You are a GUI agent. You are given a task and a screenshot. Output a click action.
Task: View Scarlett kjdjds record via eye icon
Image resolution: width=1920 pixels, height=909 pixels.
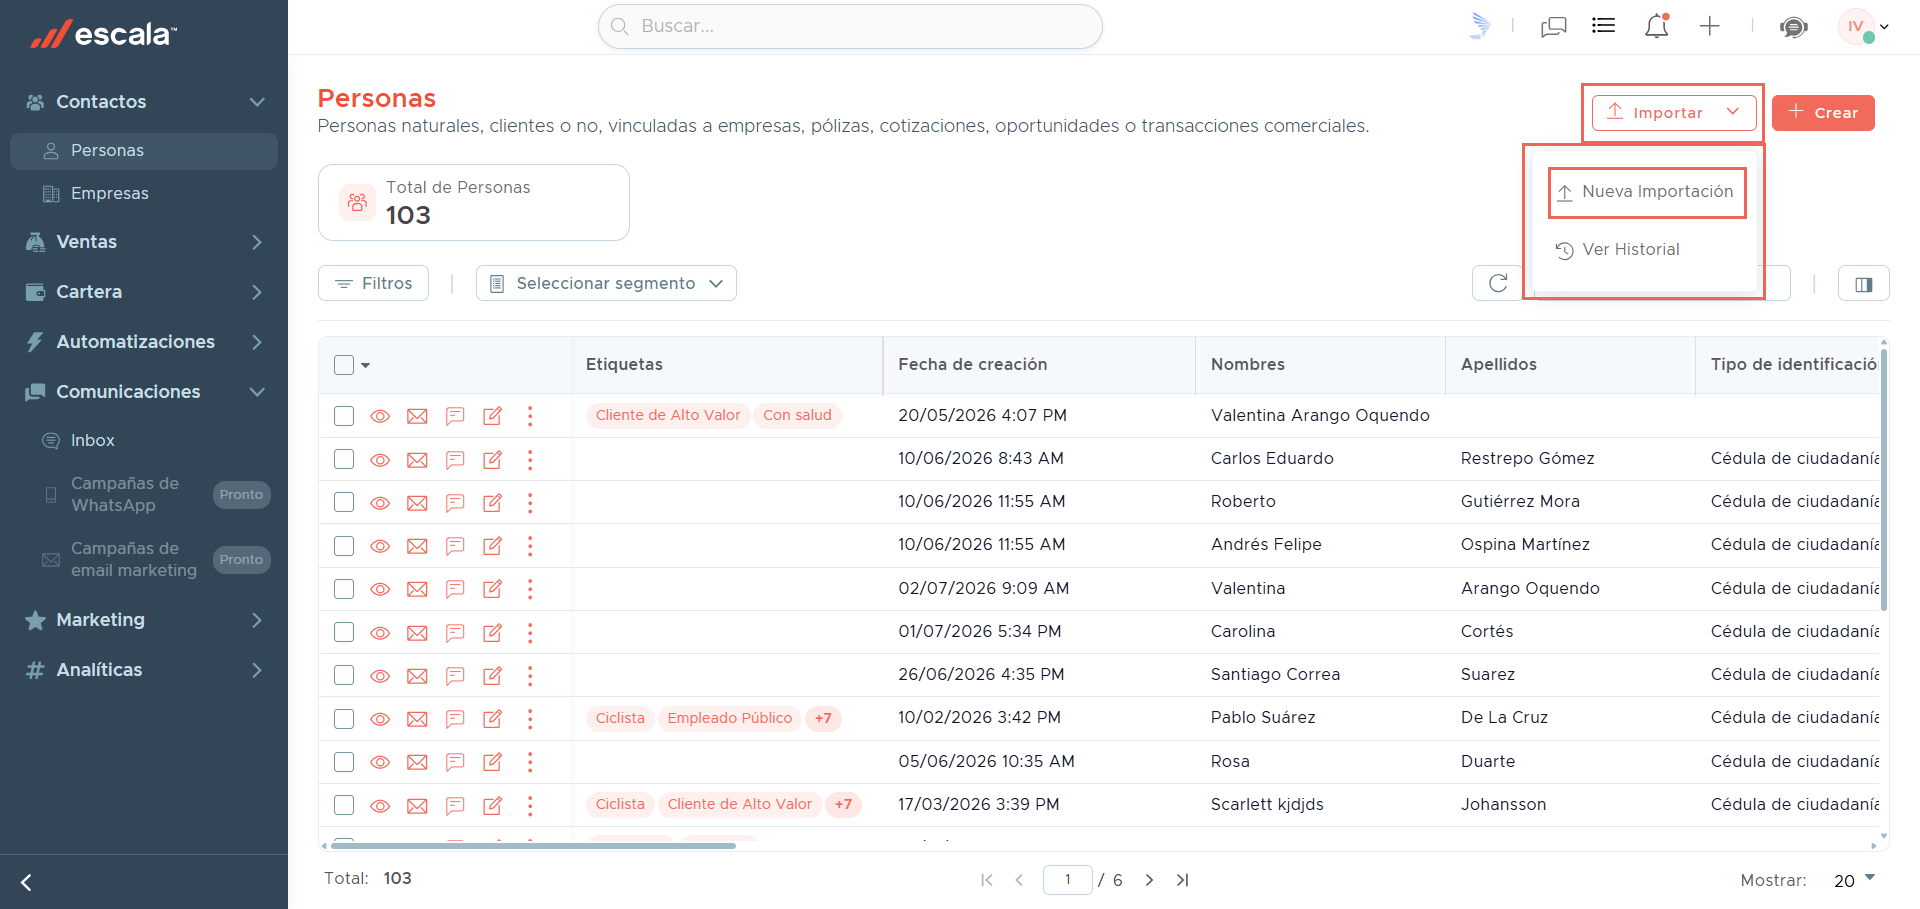(380, 805)
